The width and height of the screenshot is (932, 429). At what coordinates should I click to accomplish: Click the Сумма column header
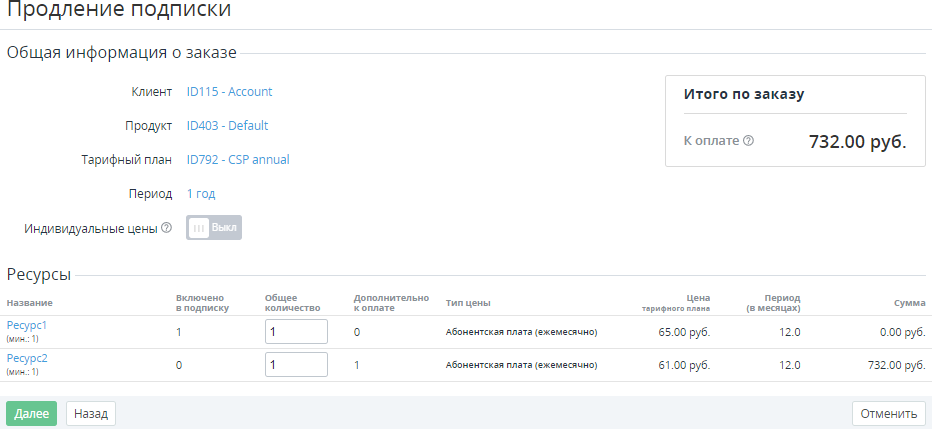[909, 303]
